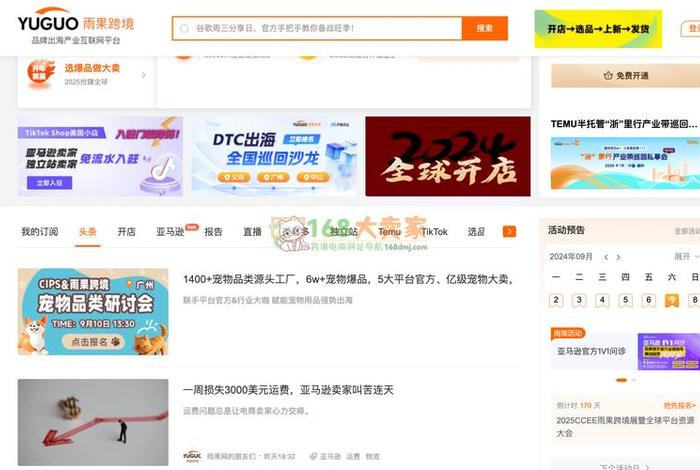Screen dimensions: 700x470
Task: Switch to the 头条 tab
Action: (88, 232)
